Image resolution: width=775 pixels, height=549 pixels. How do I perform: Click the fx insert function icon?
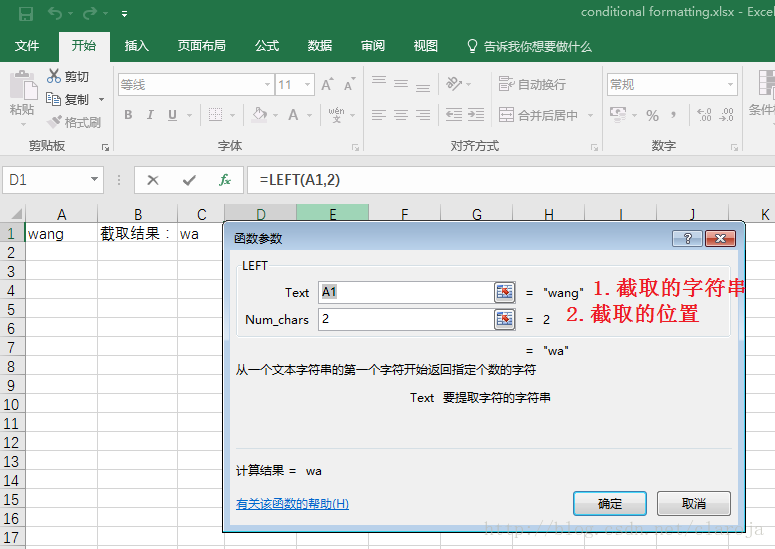click(x=225, y=180)
